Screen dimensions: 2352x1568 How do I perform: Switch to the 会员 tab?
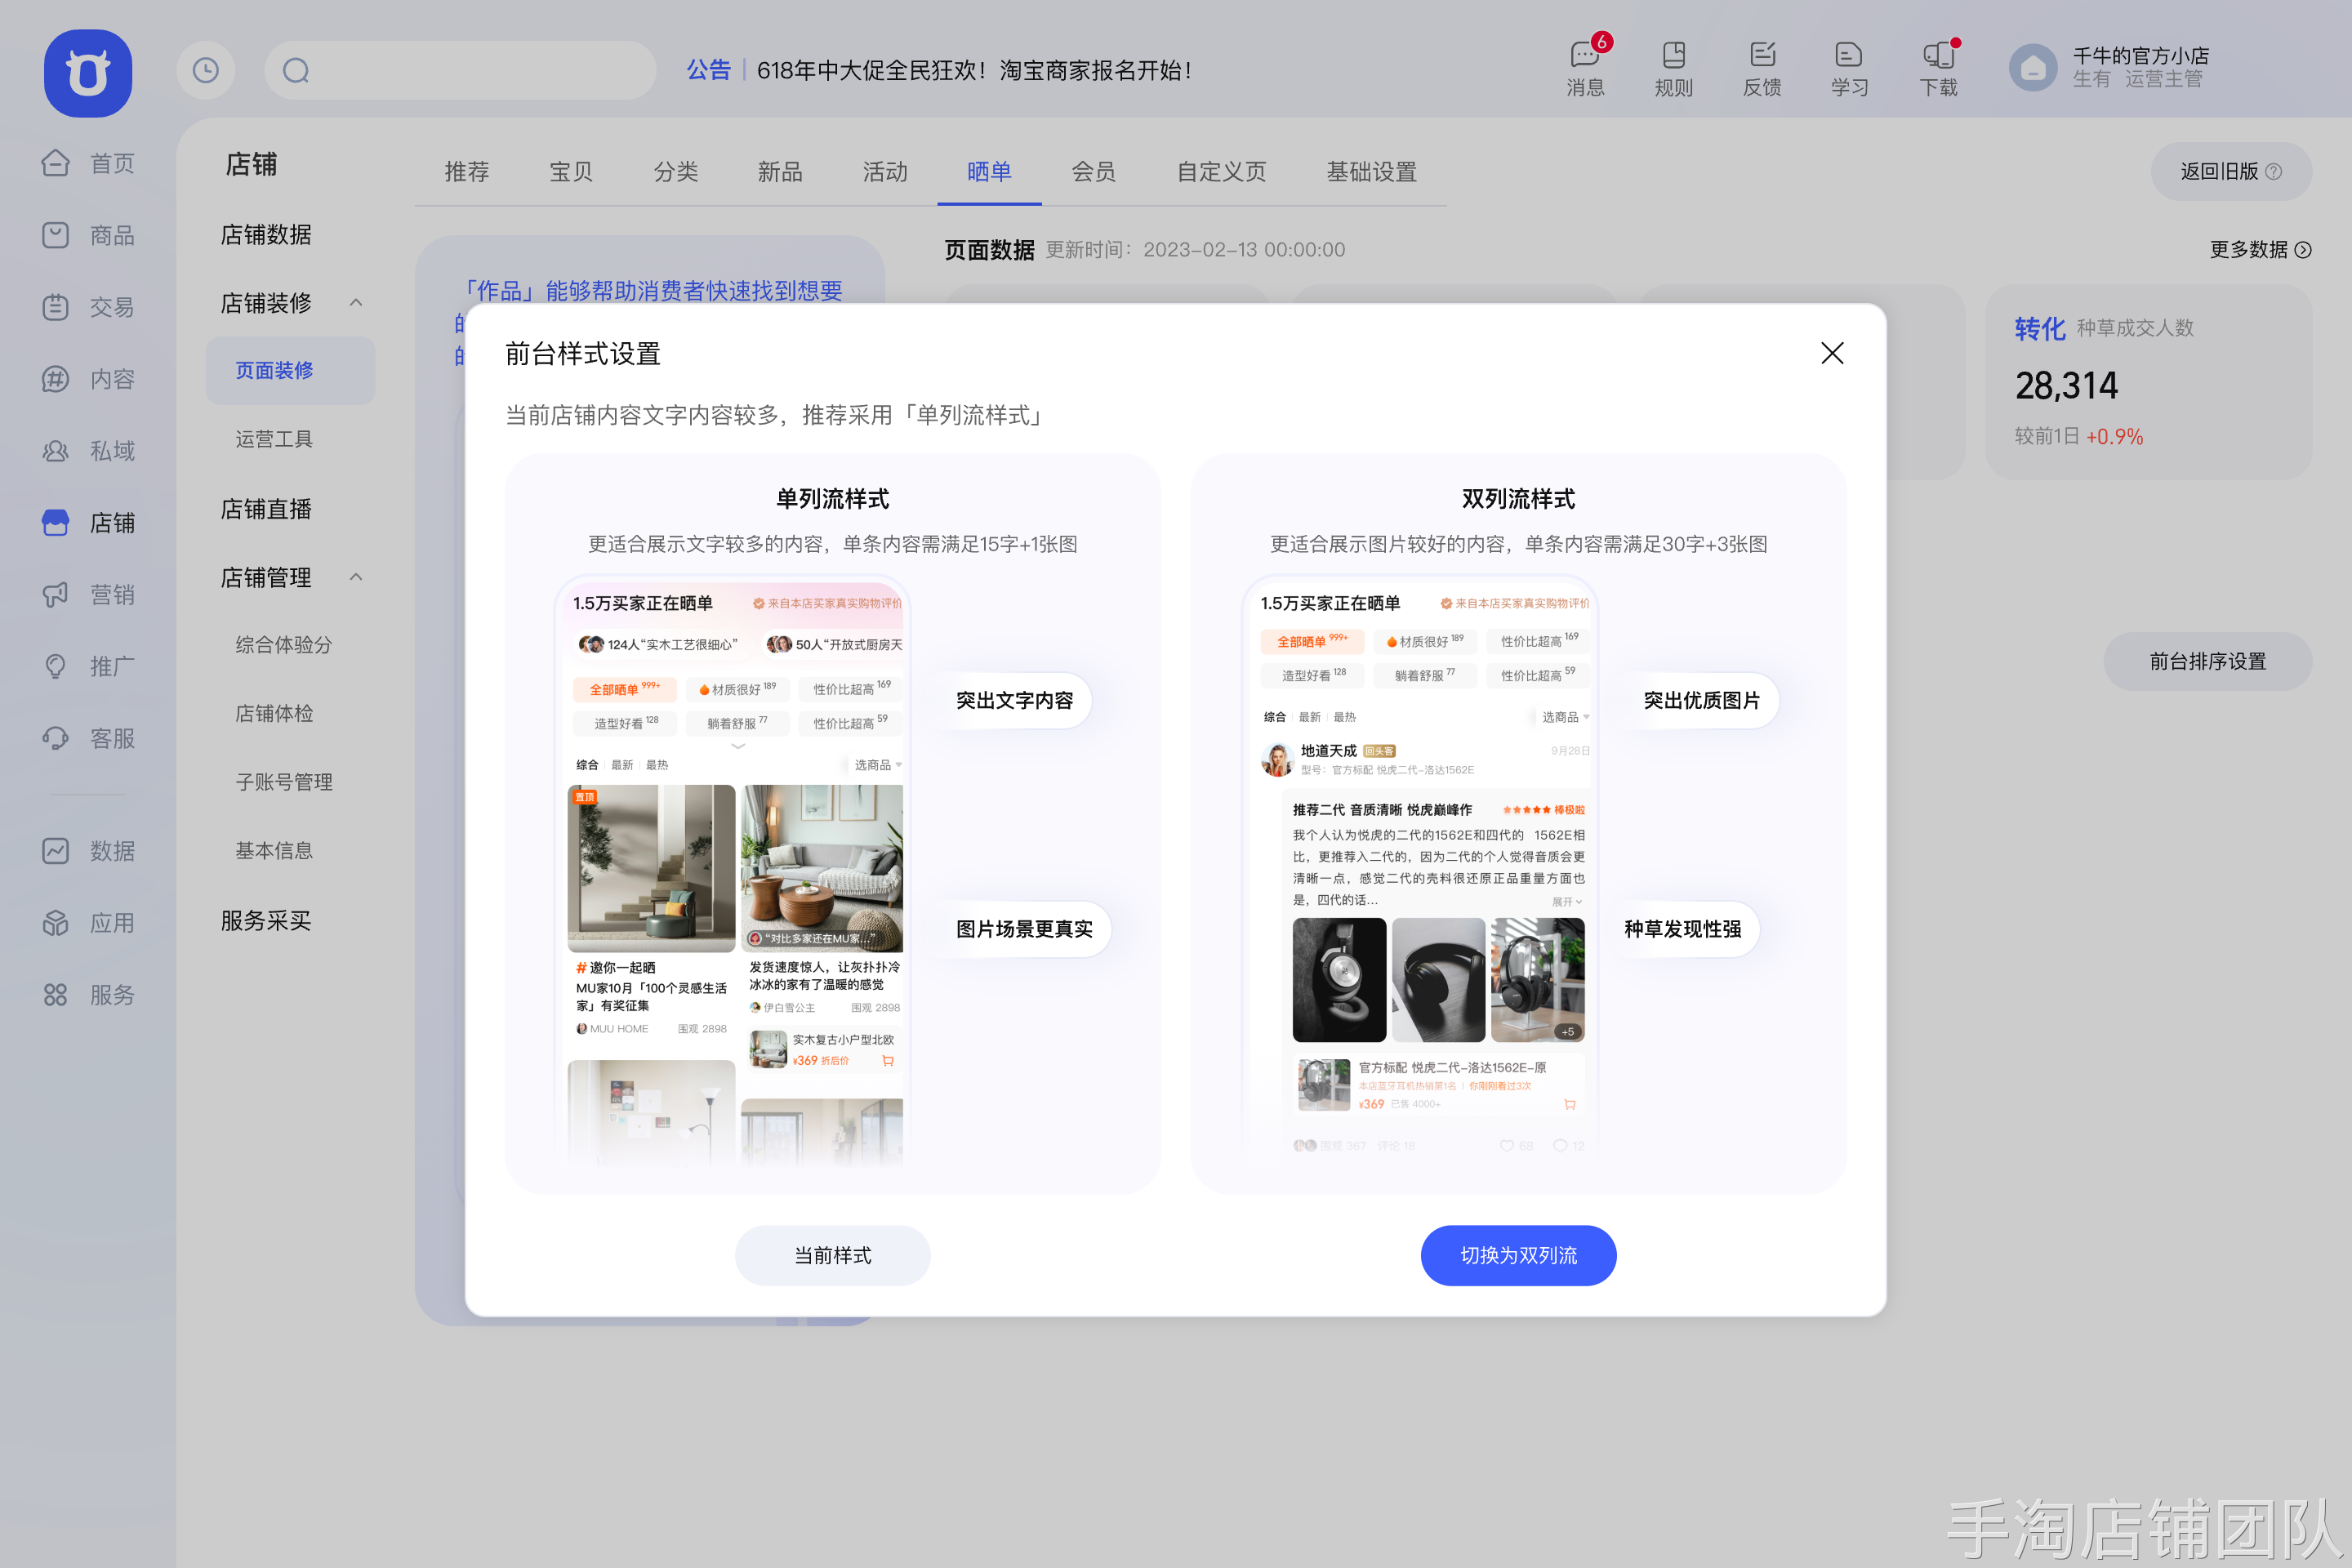coord(1094,172)
